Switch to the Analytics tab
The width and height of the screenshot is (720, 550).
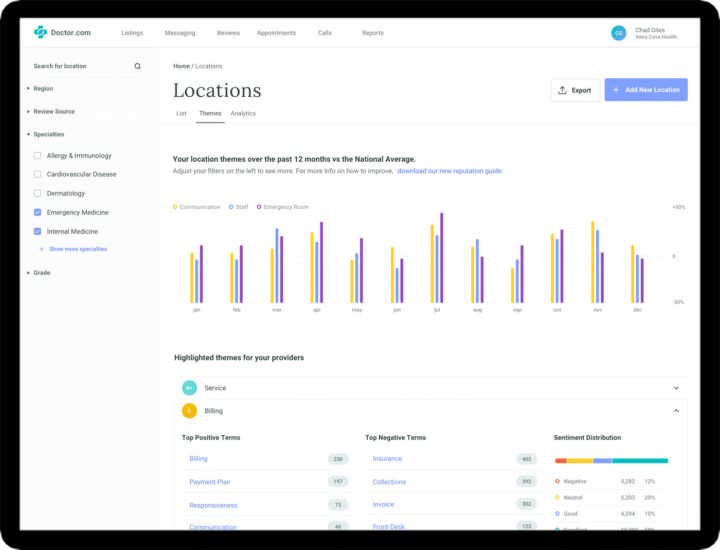[x=243, y=113]
